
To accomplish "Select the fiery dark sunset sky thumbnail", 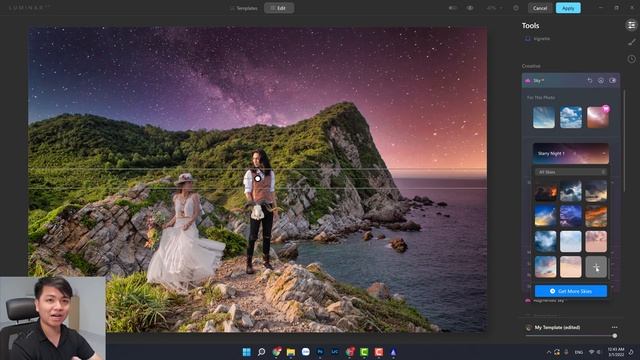I will [545, 191].
